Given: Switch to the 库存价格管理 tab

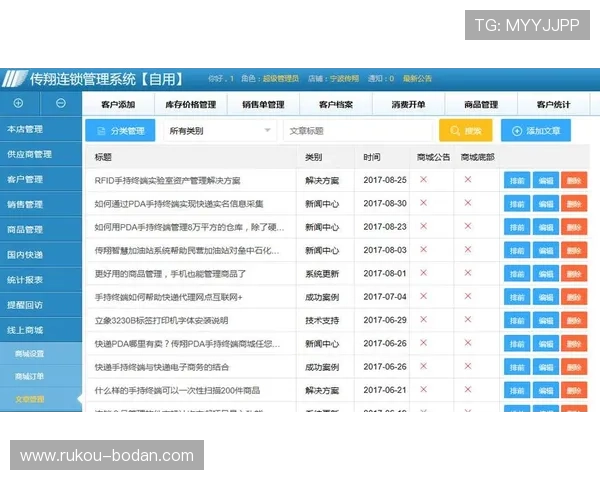Looking at the screenshot, I should coord(191,104).
